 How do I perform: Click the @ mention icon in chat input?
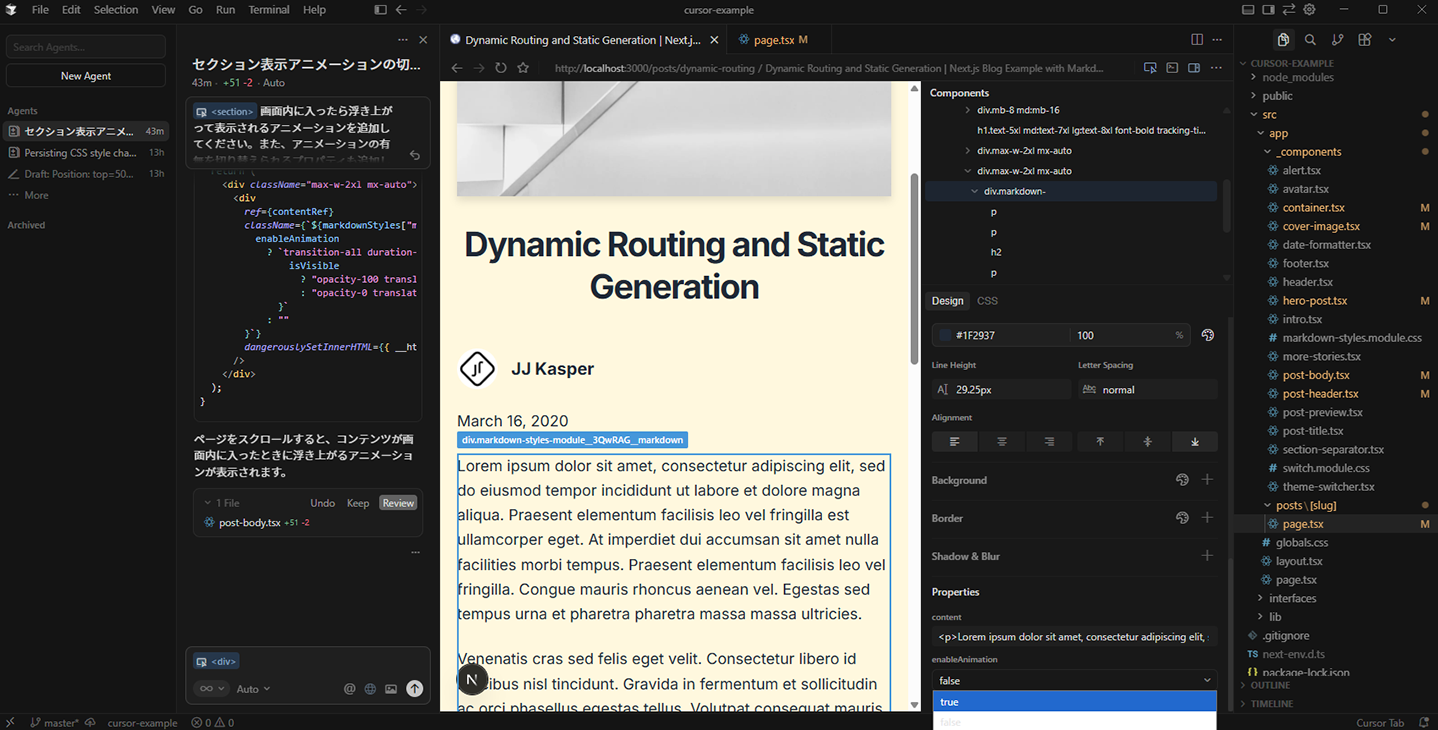click(348, 688)
